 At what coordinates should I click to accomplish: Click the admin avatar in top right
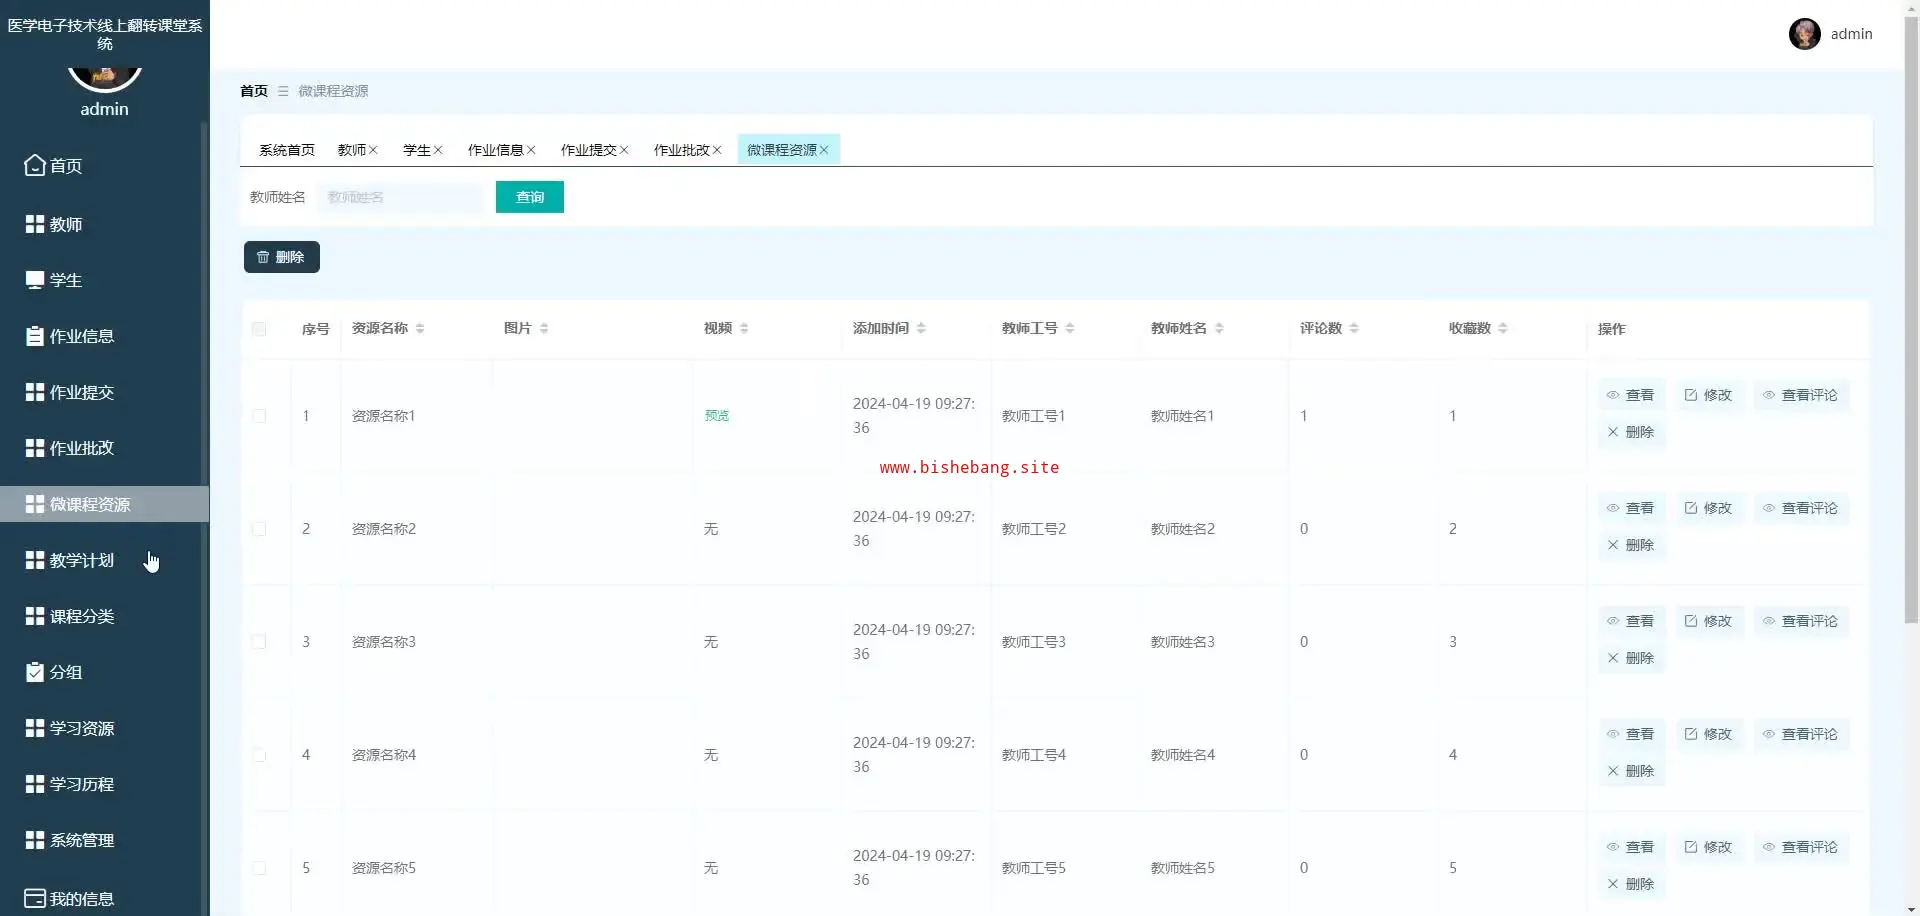(x=1804, y=34)
